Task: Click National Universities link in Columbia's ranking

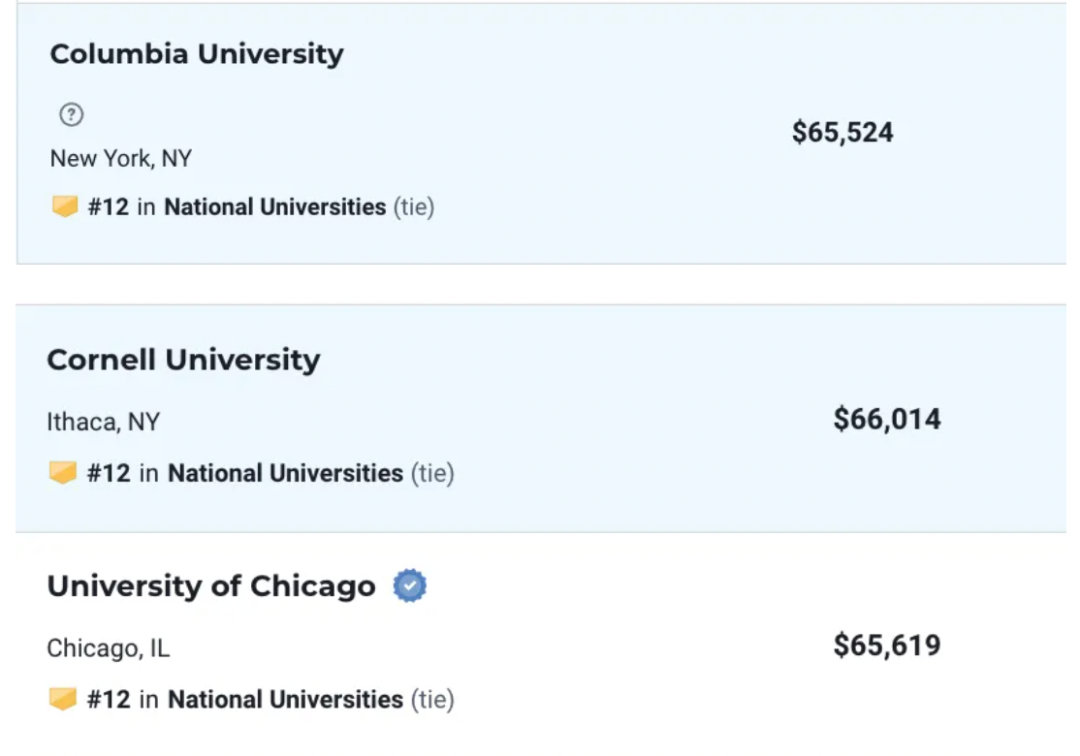Action: (275, 207)
